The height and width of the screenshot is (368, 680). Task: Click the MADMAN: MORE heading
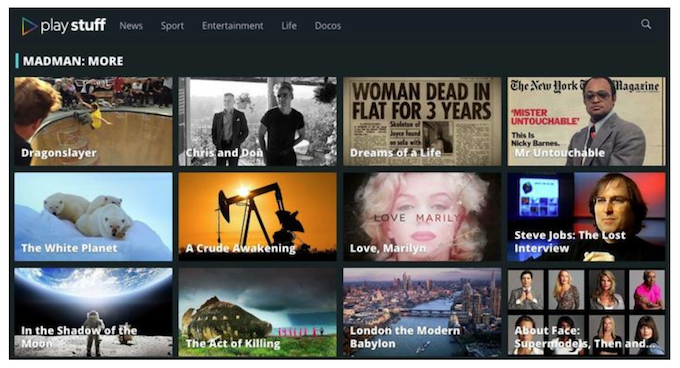click(x=73, y=61)
